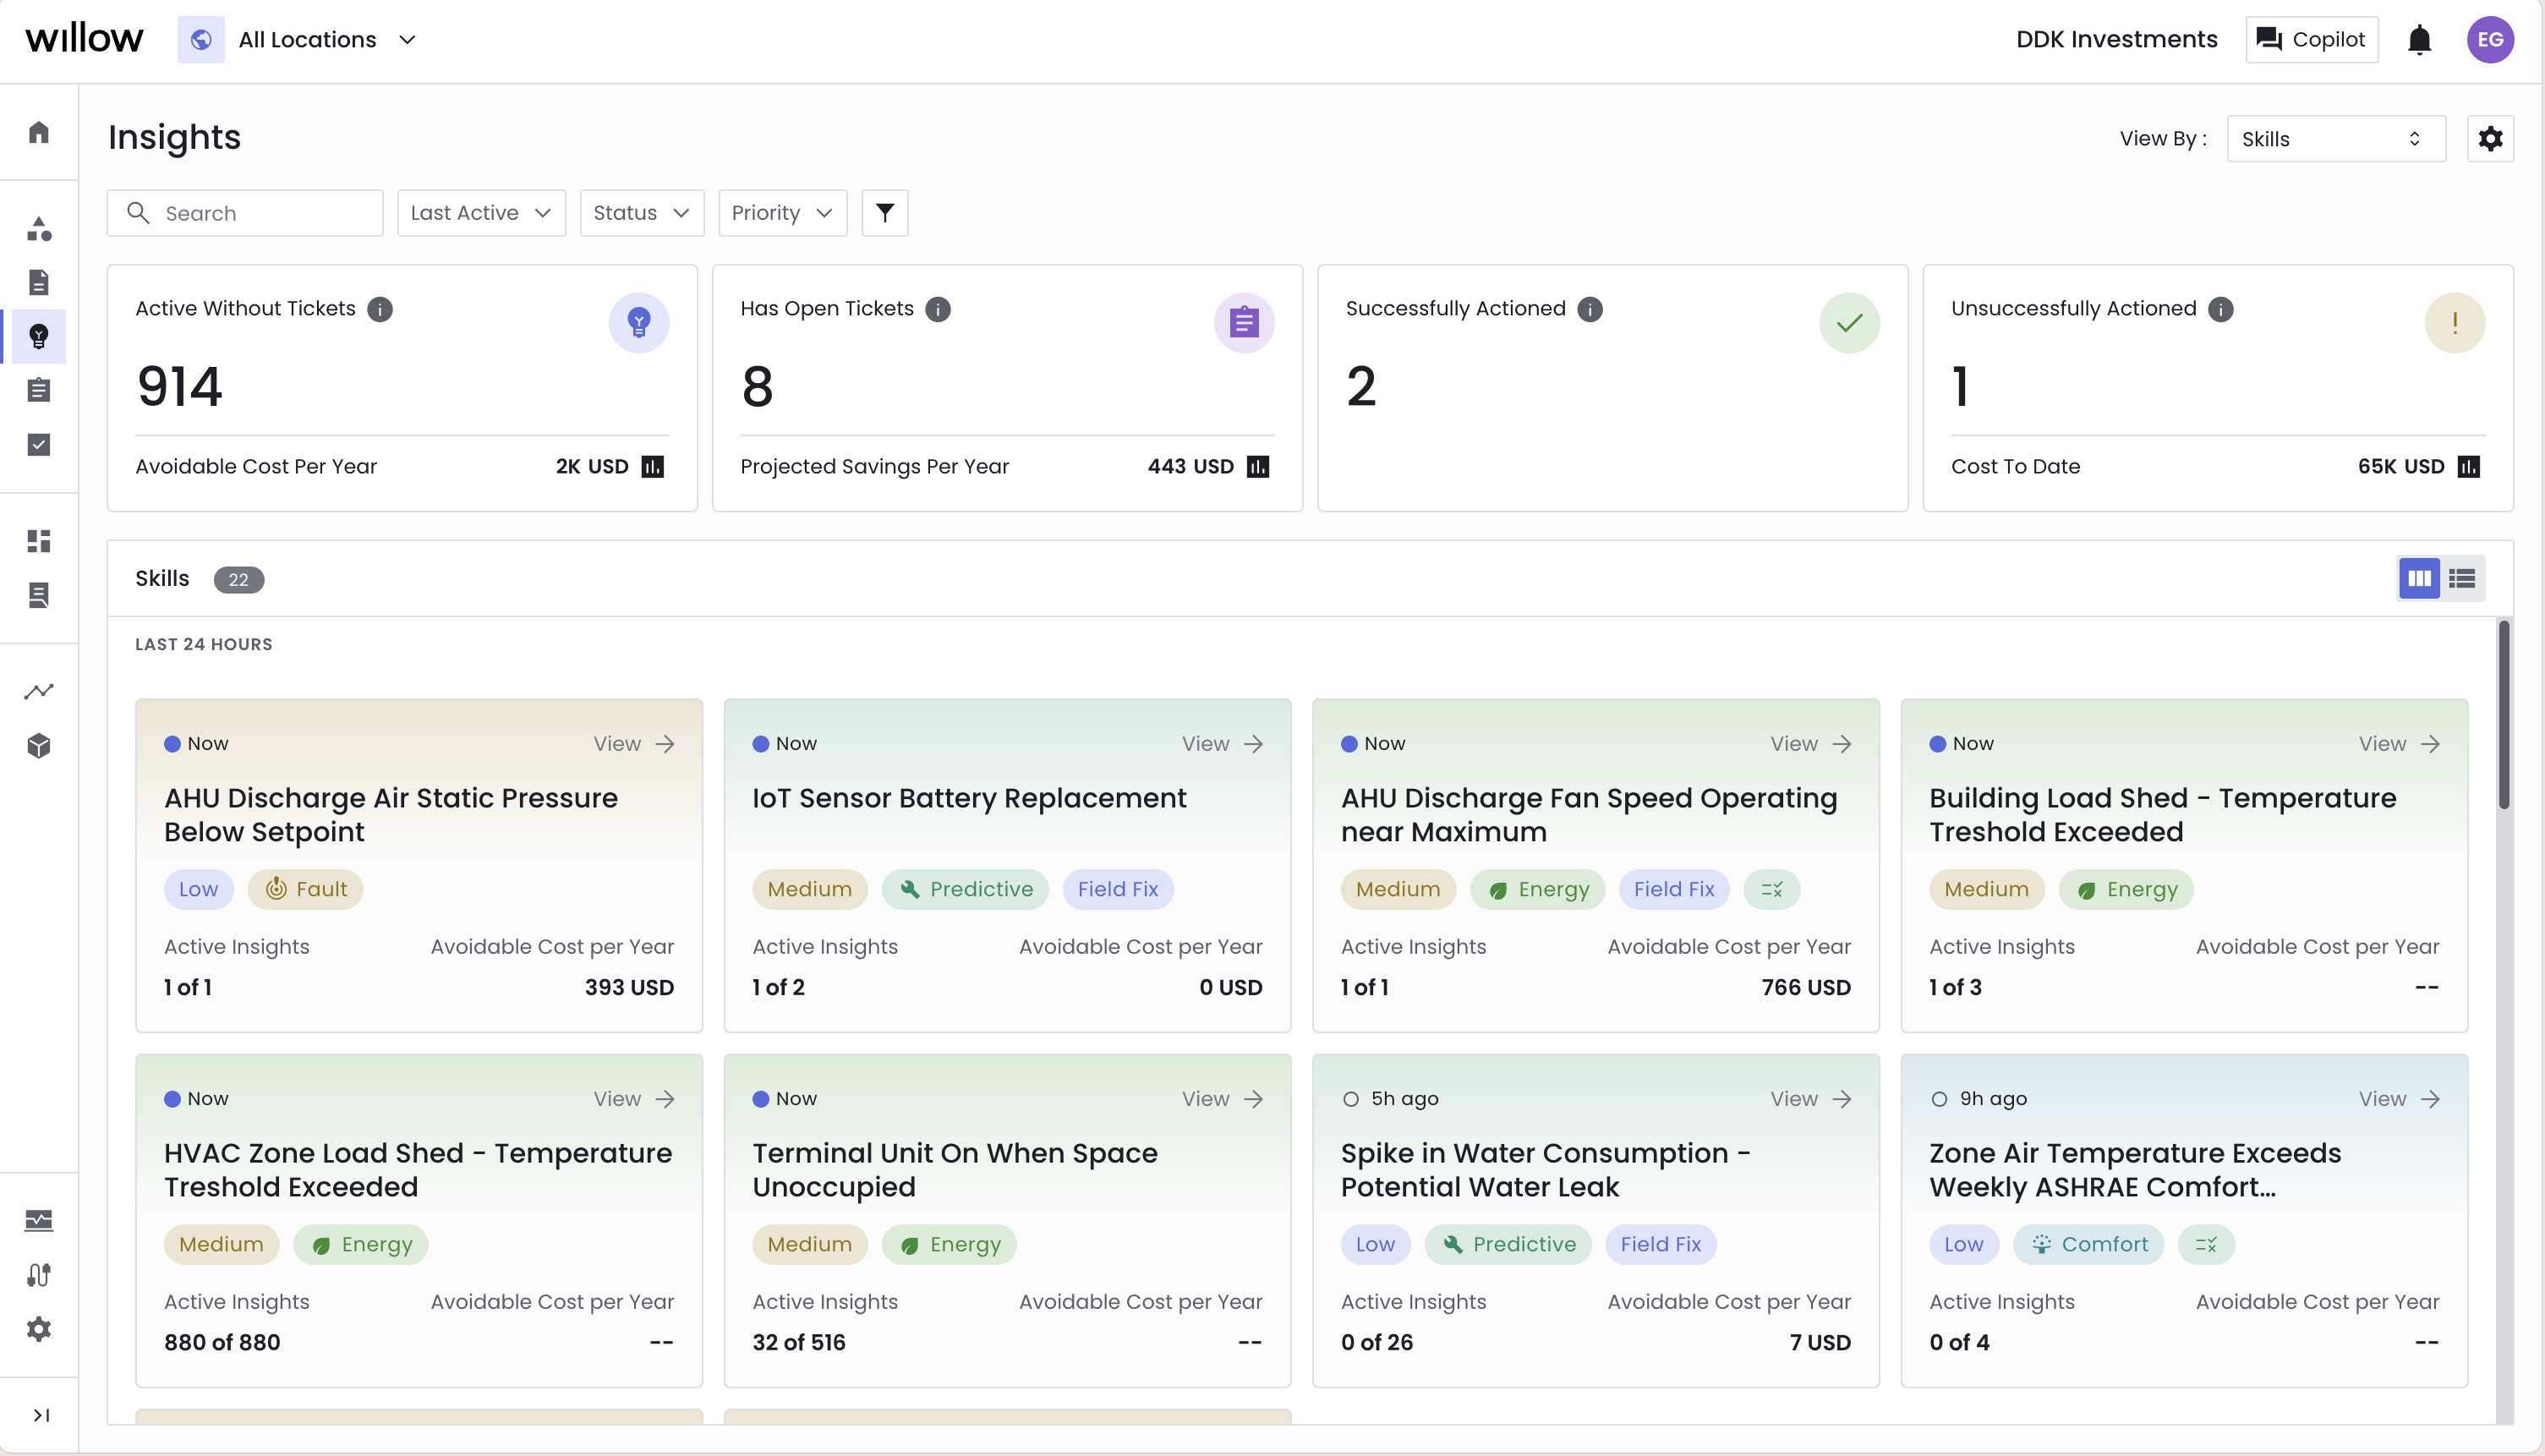Open the View By Skills selector
Viewport: 2545px width, 1456px height.
click(x=2334, y=139)
